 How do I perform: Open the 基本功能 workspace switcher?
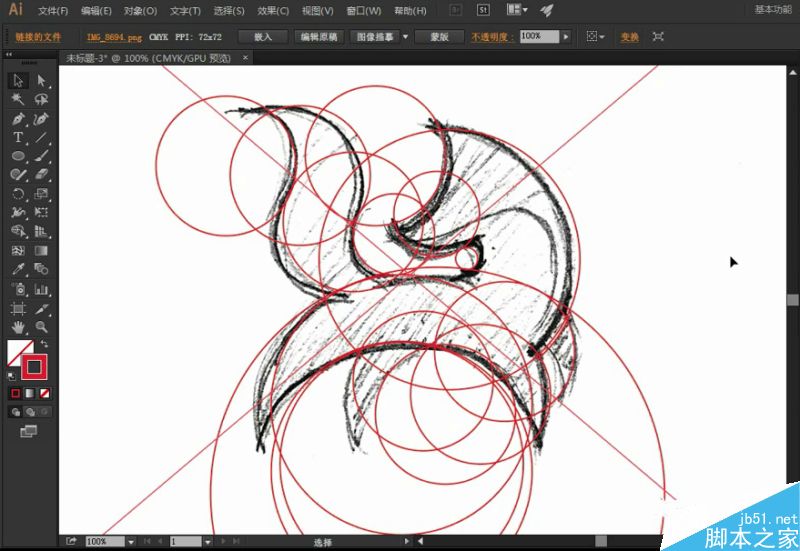point(773,9)
